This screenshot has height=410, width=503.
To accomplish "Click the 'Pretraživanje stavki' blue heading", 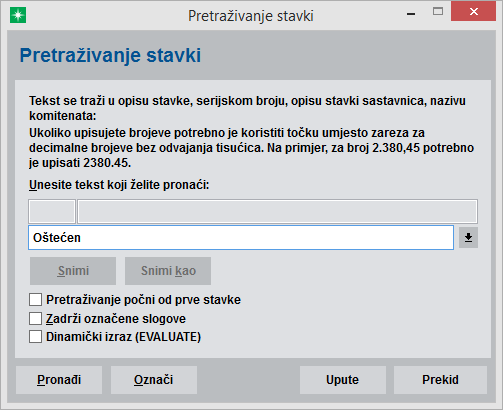I will tap(110, 55).
